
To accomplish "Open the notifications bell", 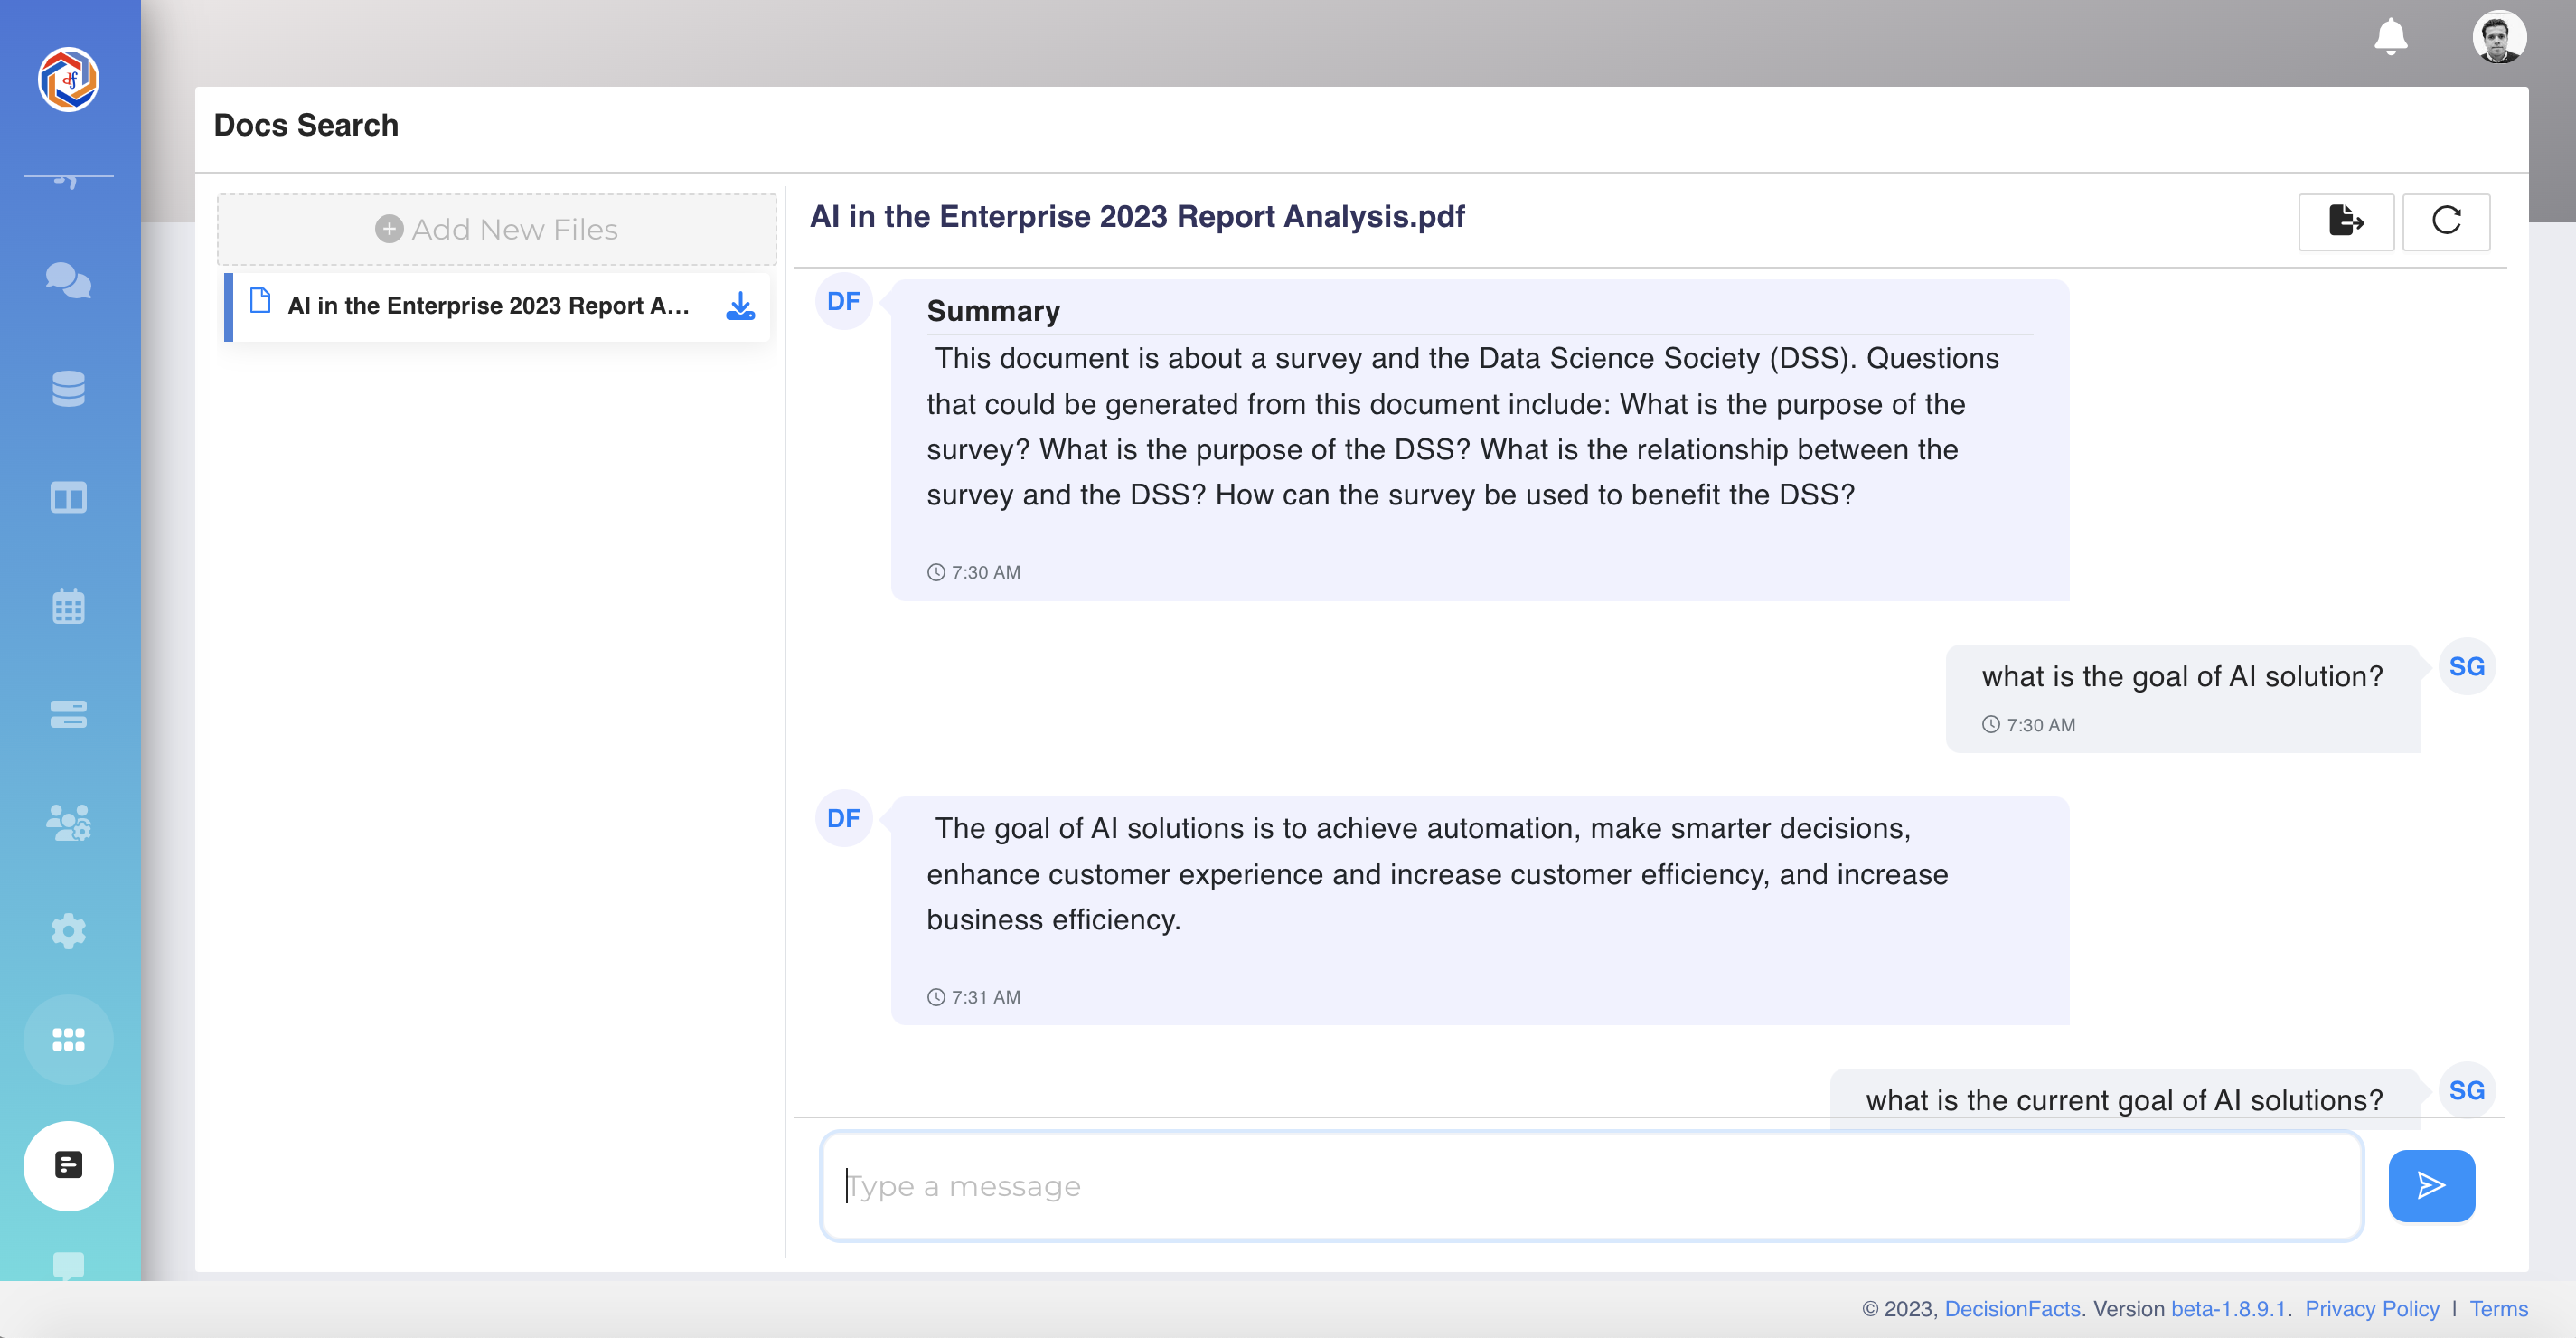I will (2390, 38).
